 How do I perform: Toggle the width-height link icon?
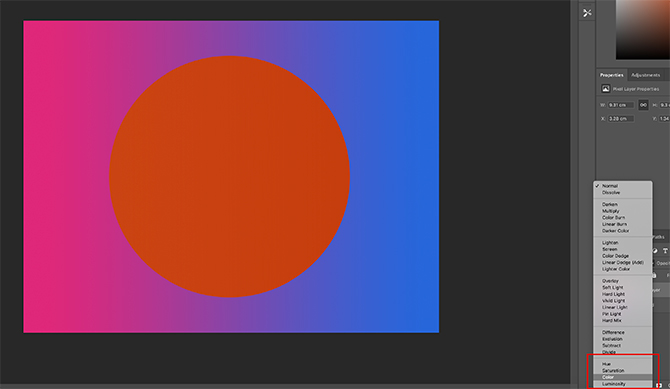click(643, 105)
